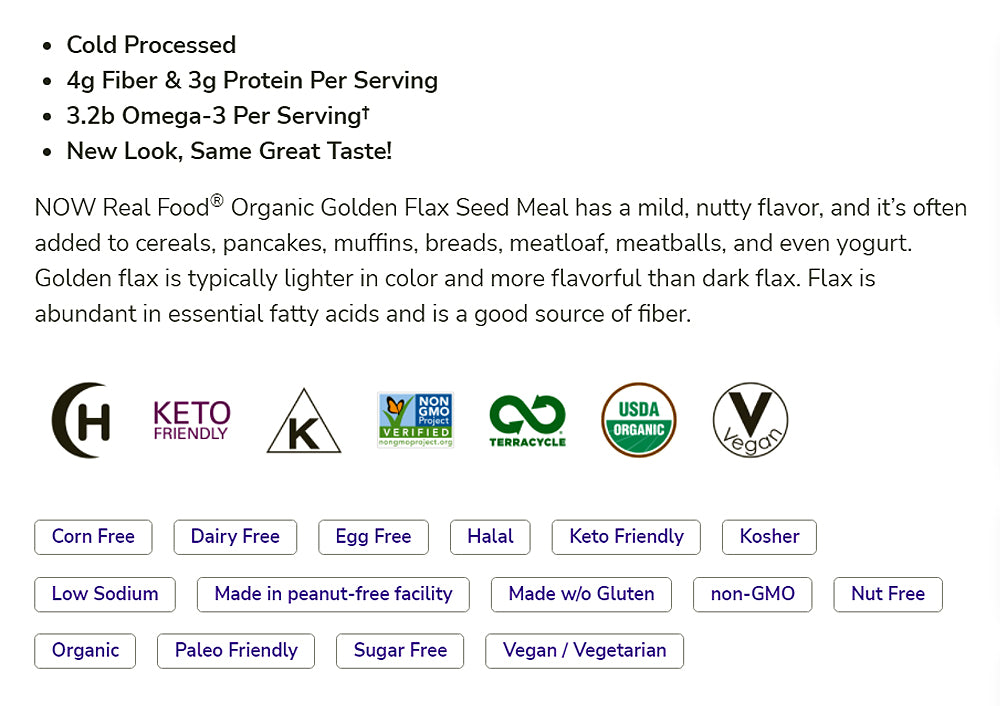
Task: Select the Dairy Free tag
Action: coord(235,537)
